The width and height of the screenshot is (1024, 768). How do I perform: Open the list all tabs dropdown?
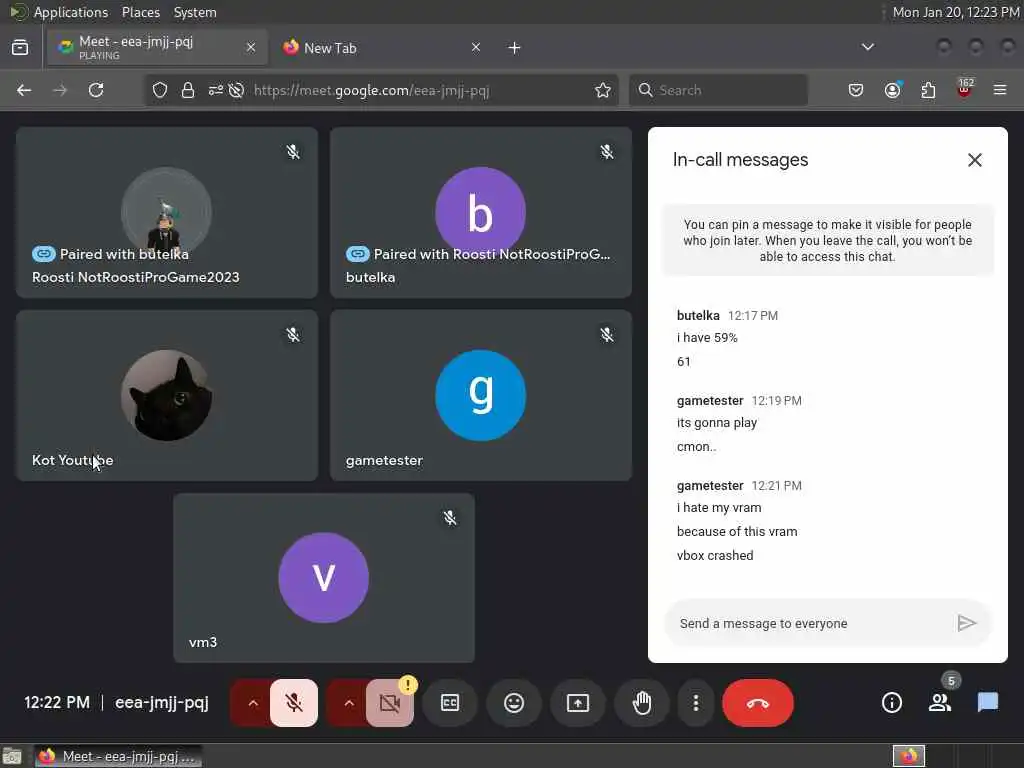pos(868,47)
